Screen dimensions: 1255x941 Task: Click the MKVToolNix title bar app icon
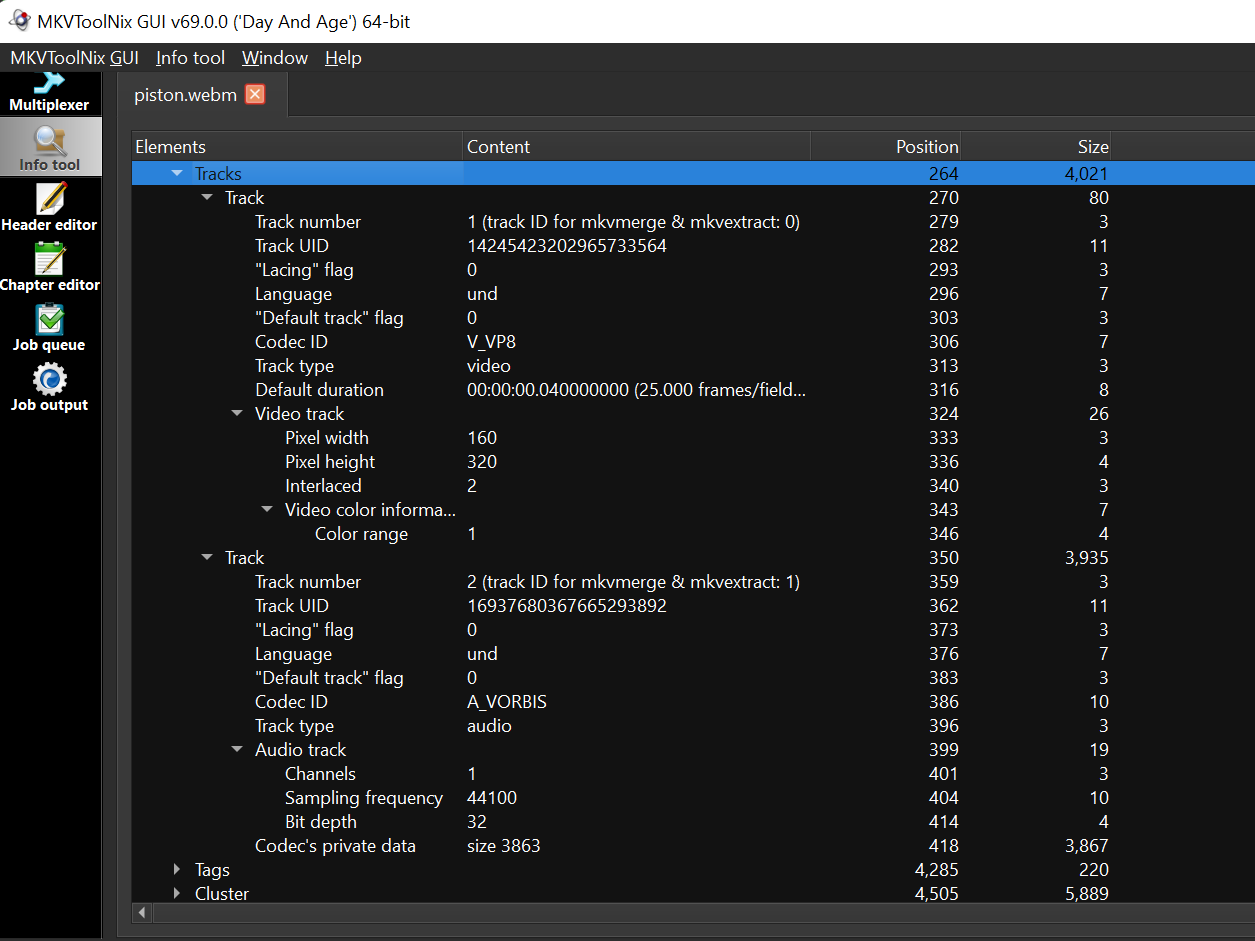coord(18,20)
